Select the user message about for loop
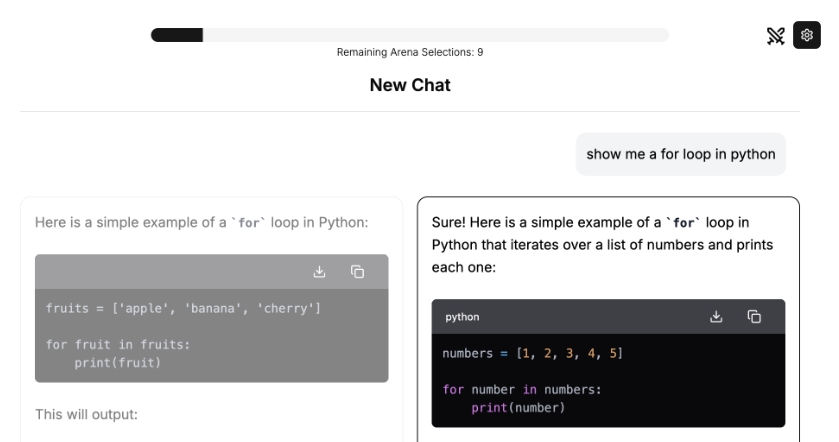 click(680, 154)
